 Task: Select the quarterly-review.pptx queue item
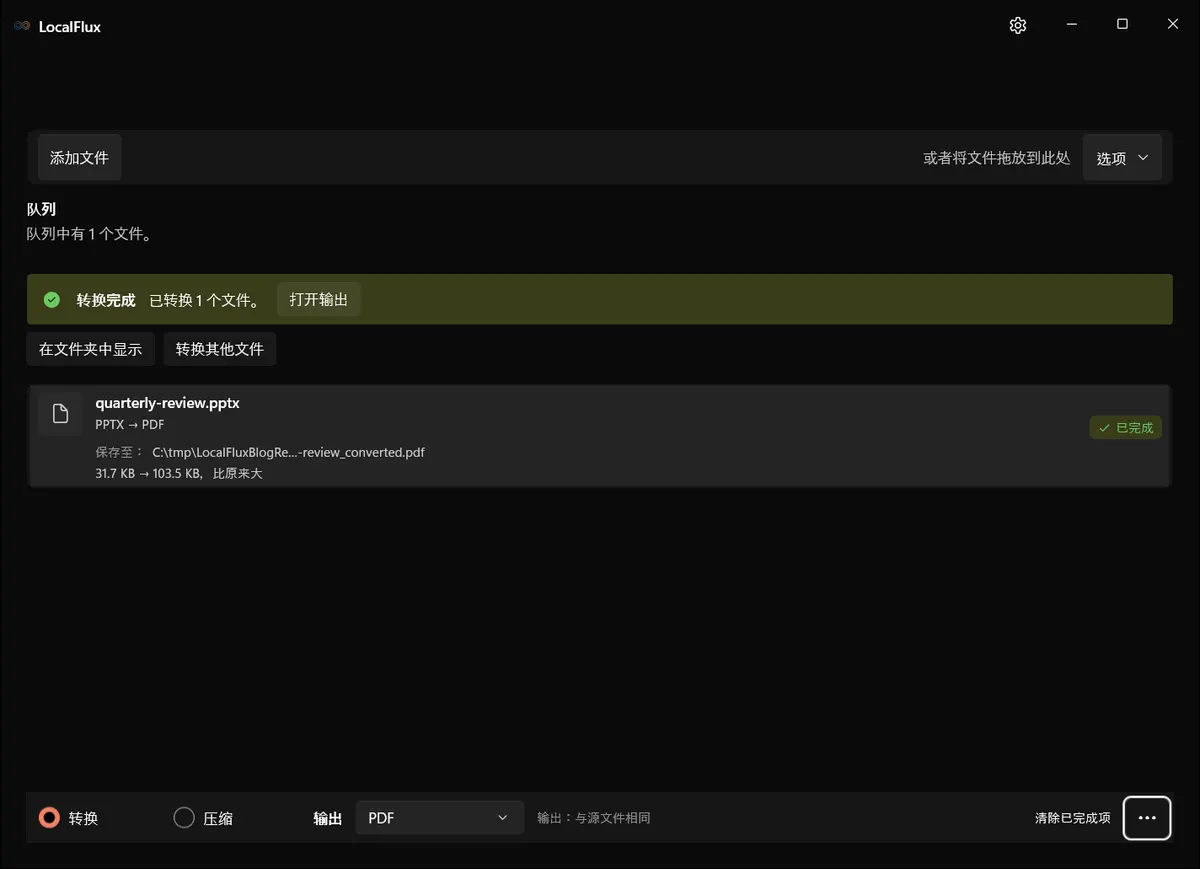[599, 436]
